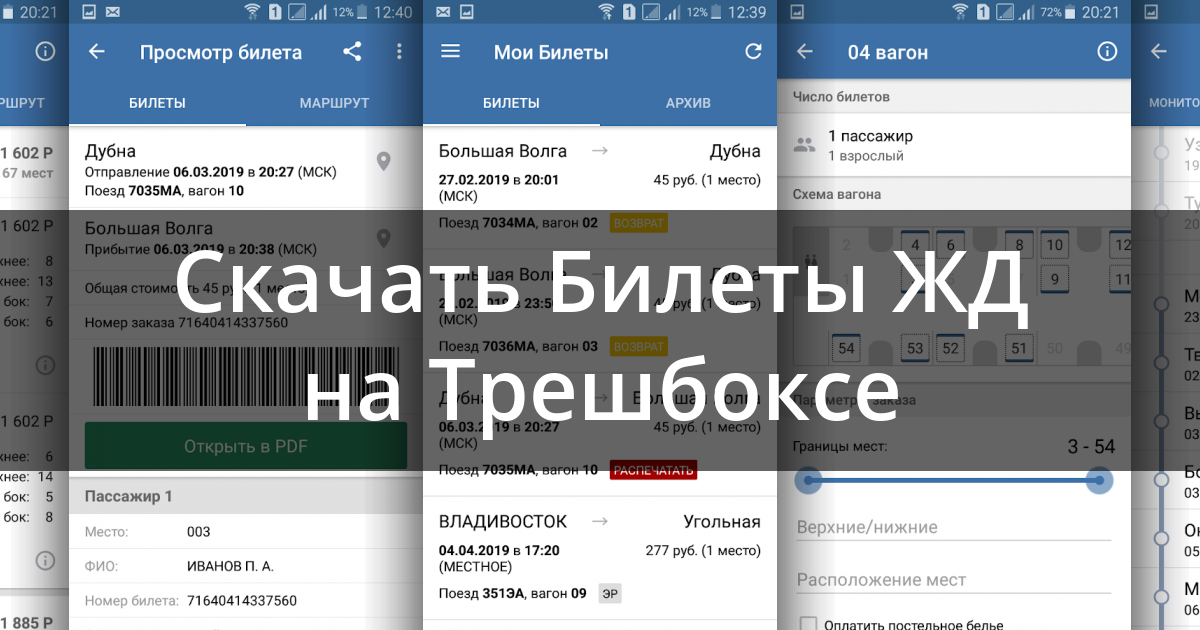Open 27.02.2019 в 20:01 Большая Волга → Дубна ticket
Viewport: 1200px width, 630px height.
tap(600, 188)
